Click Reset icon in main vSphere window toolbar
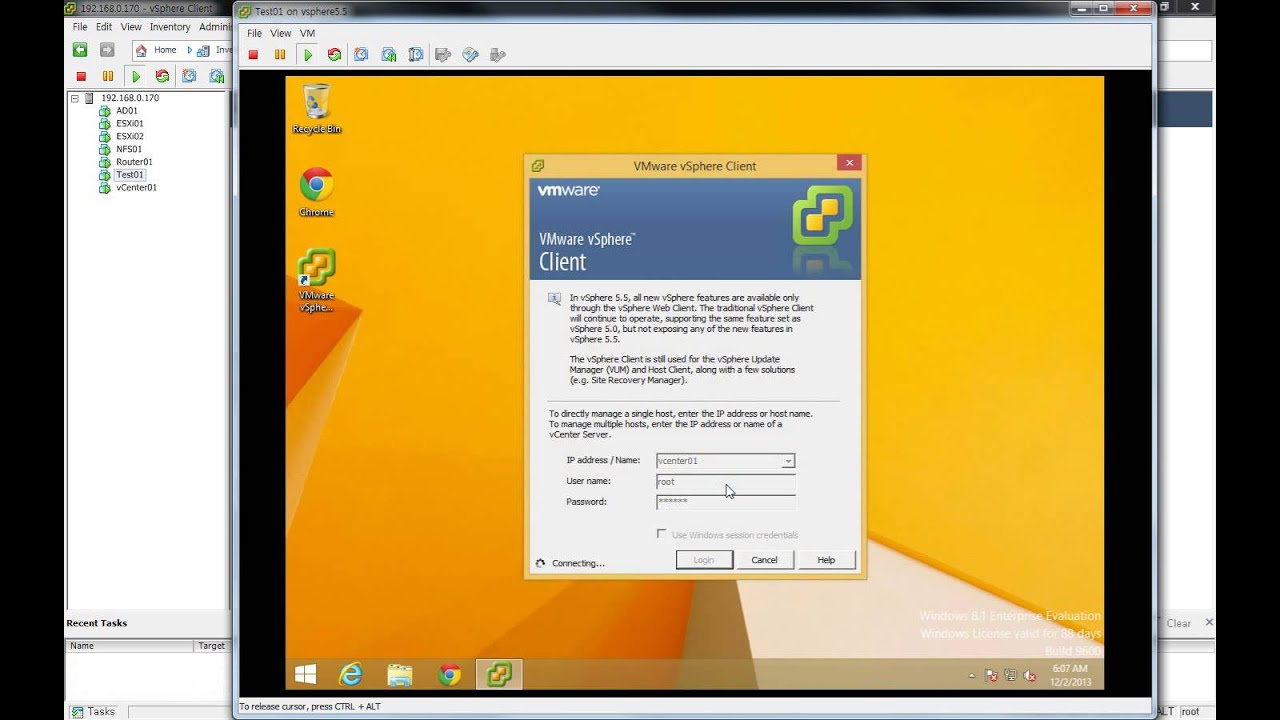 point(162,76)
